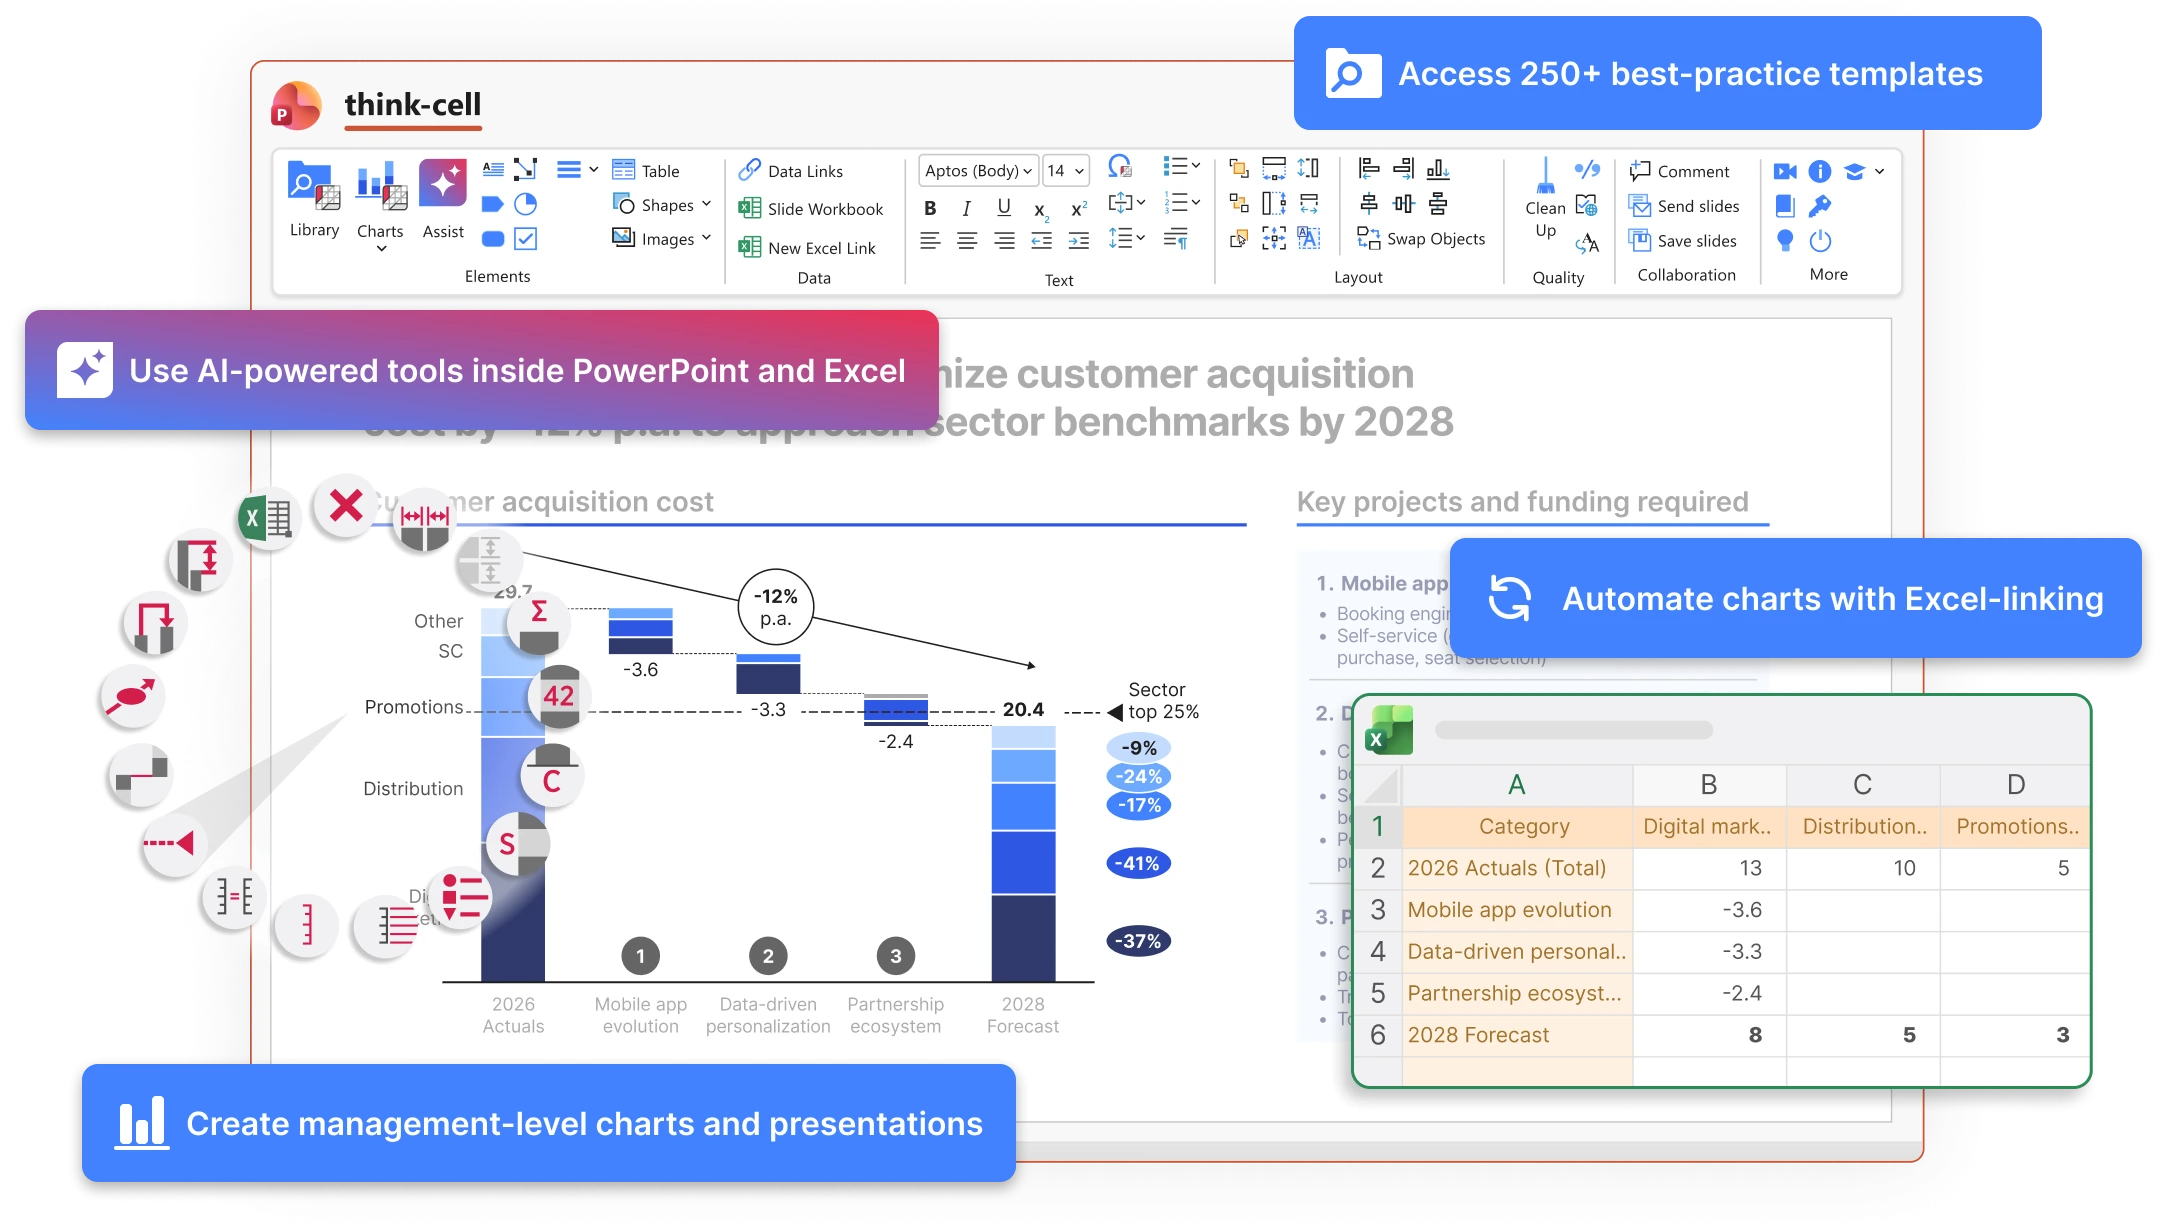Open the bullet list dropdown

(x=1181, y=167)
